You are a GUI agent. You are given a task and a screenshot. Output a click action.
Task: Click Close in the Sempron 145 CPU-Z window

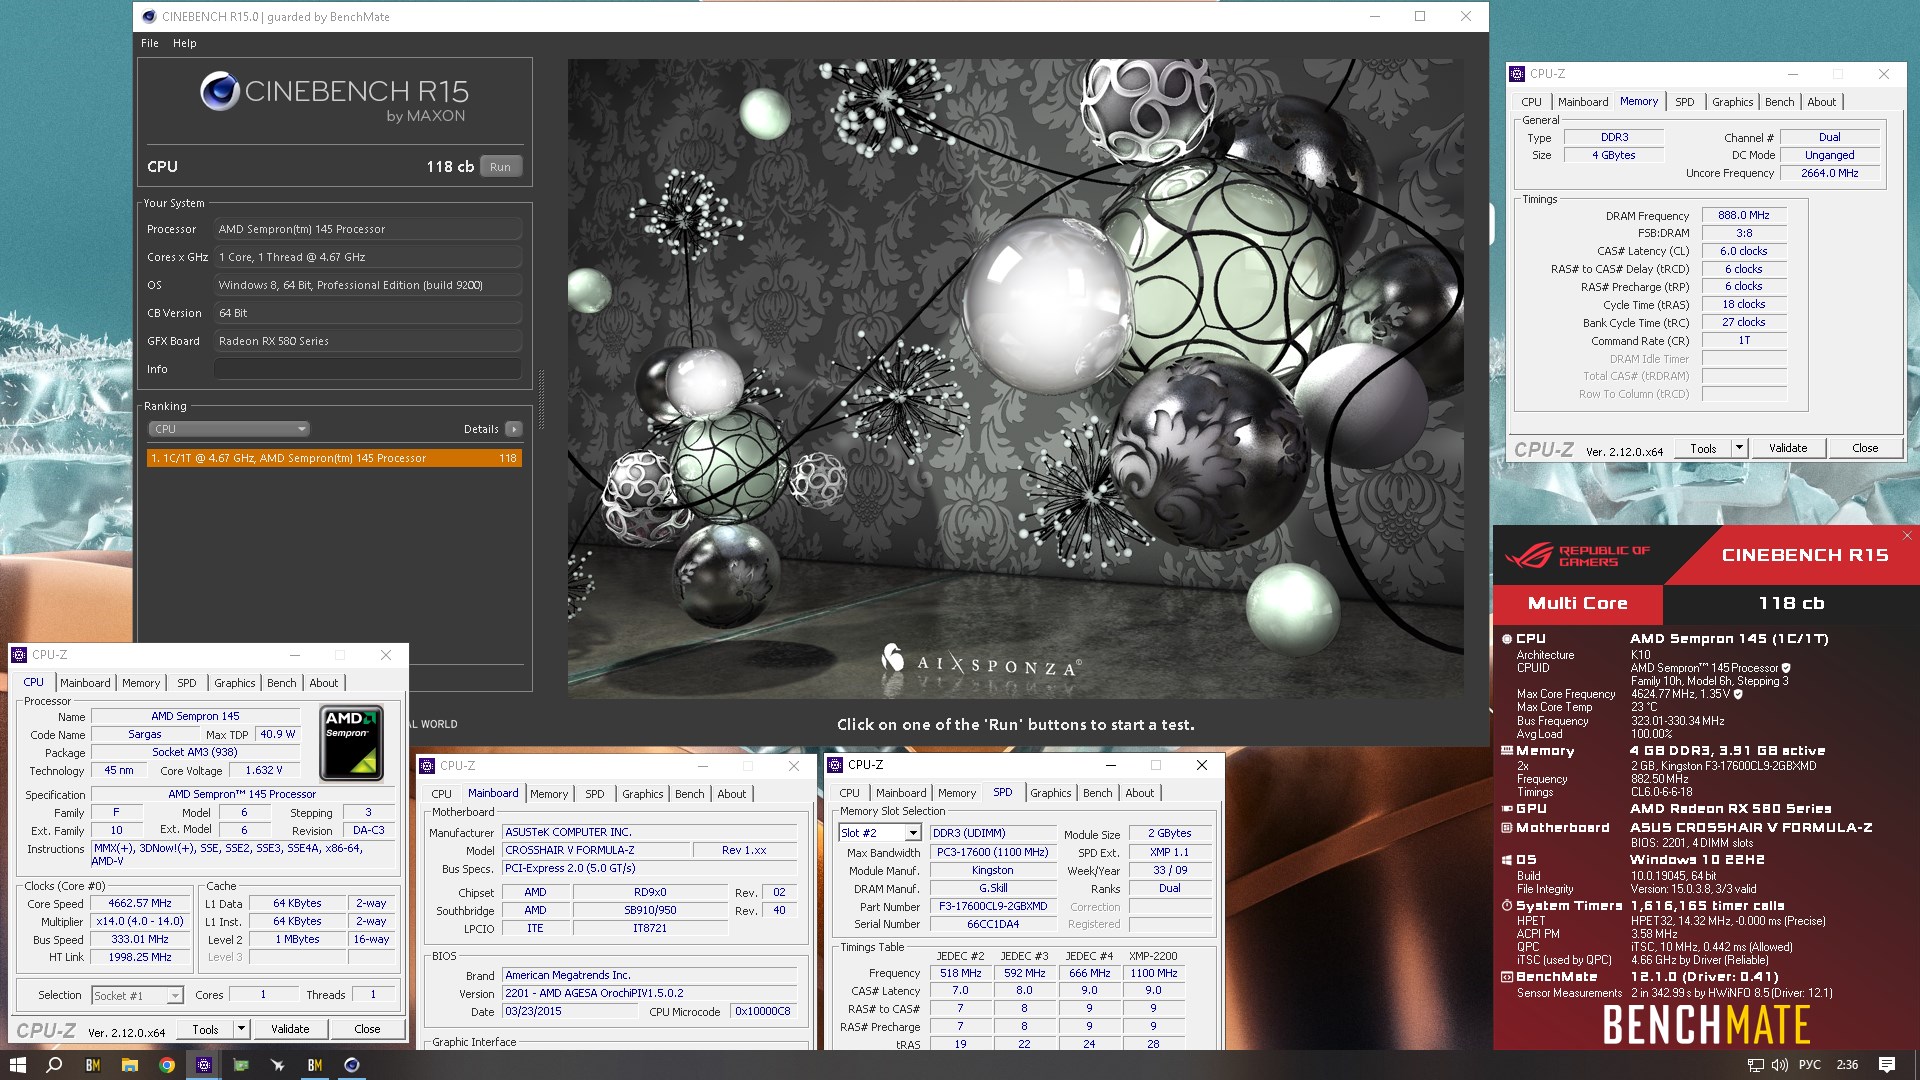[367, 1029]
